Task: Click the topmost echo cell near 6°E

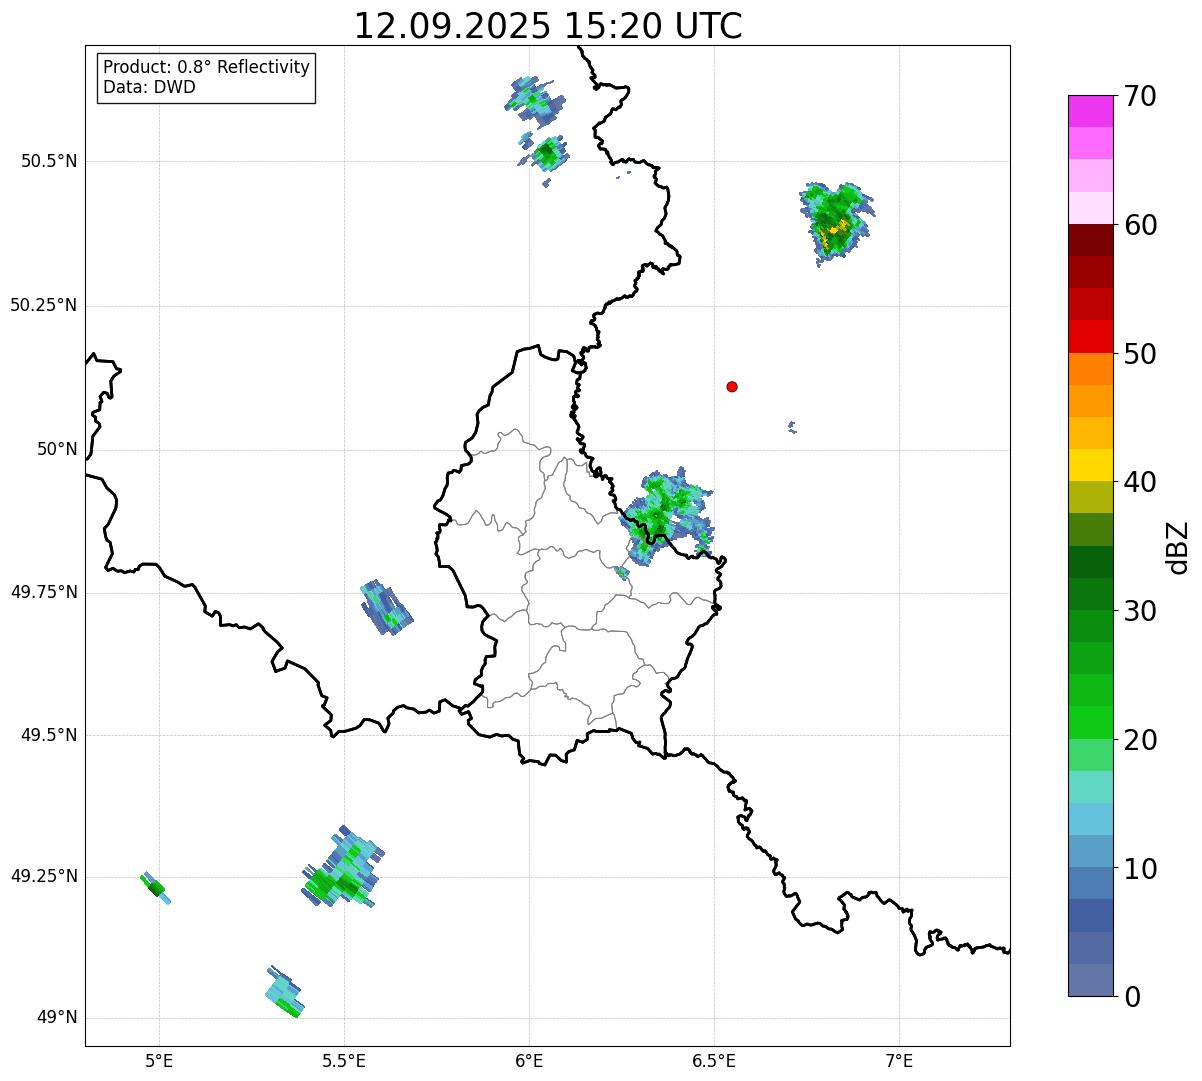Action: tap(535, 101)
